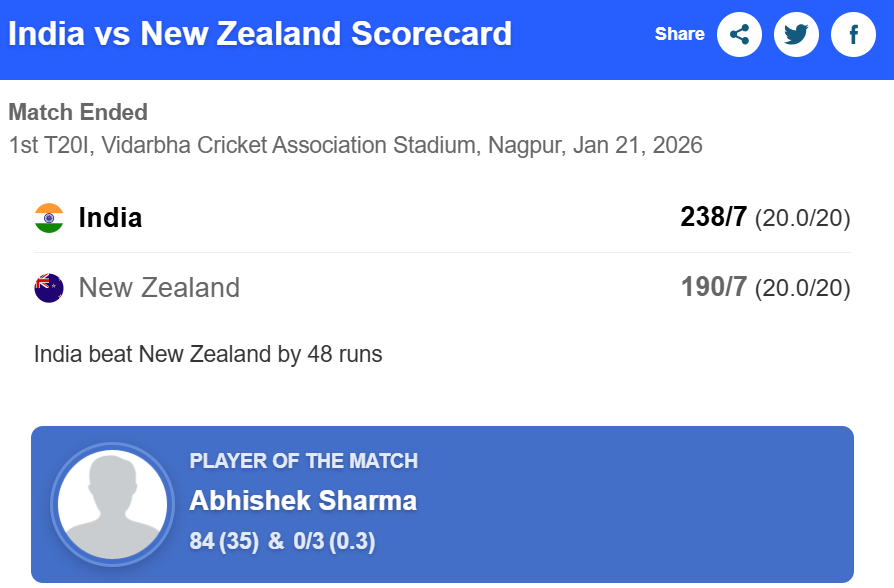Viewport: 894px width, 588px height.
Task: Click the India vs New Zealand Scorecard title
Action: [260, 34]
